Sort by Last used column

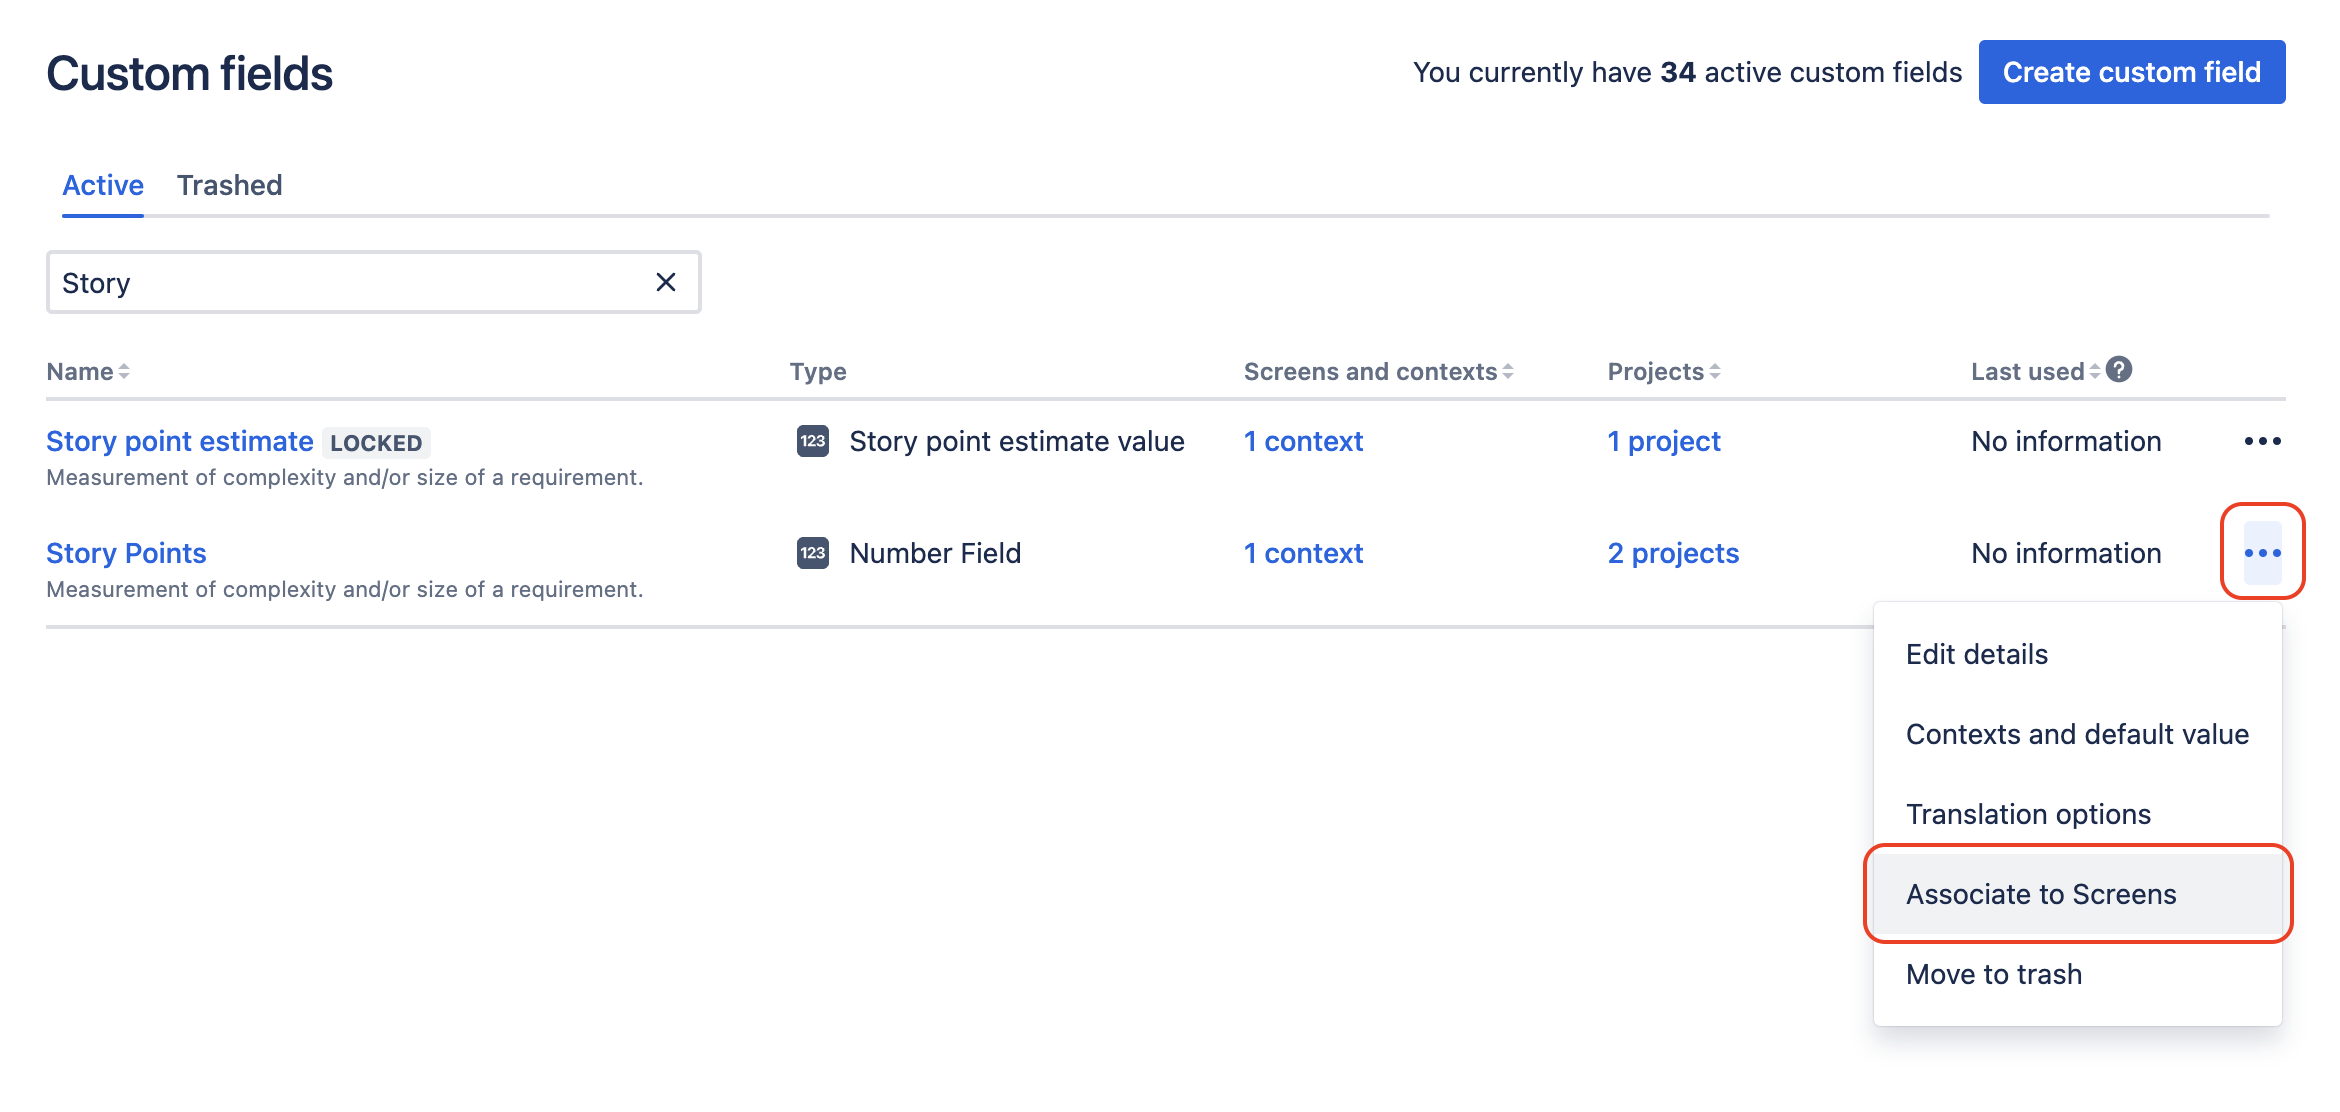(2094, 372)
